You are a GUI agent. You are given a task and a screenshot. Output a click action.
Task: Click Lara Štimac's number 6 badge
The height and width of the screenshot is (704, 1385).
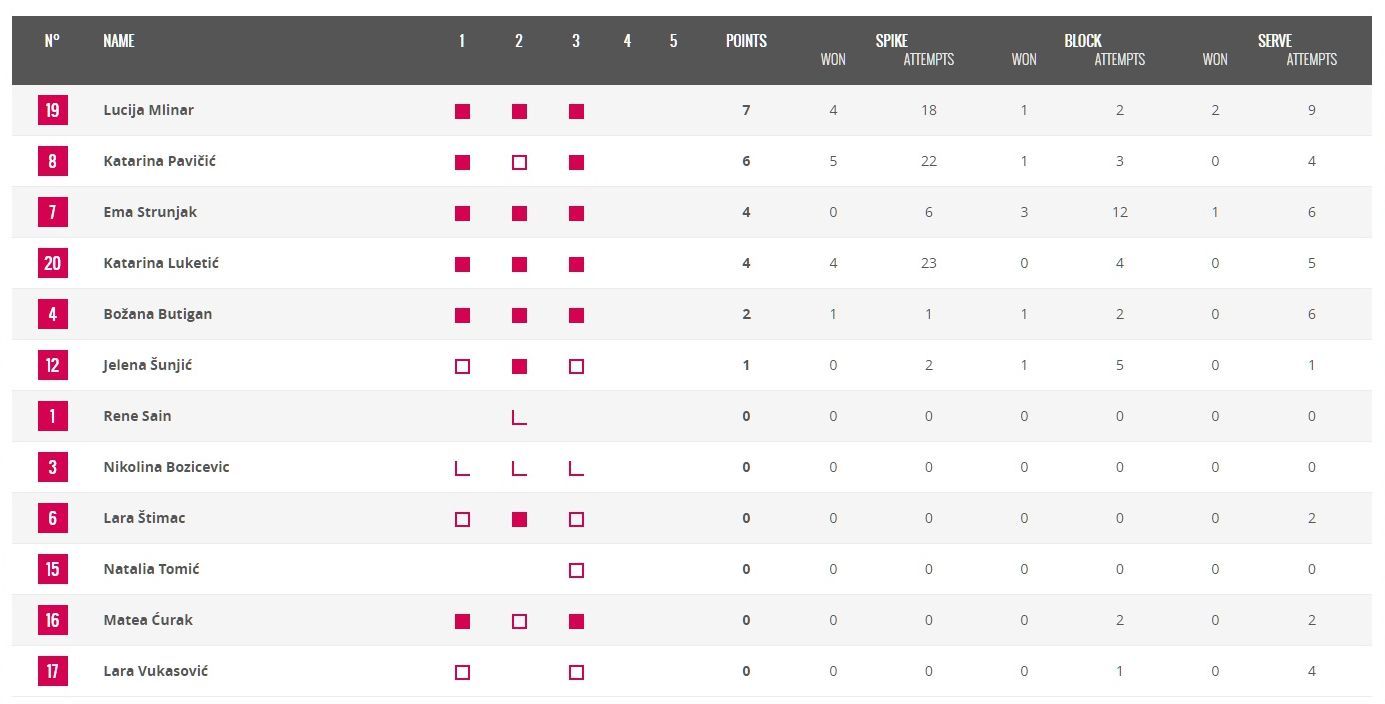click(52, 518)
